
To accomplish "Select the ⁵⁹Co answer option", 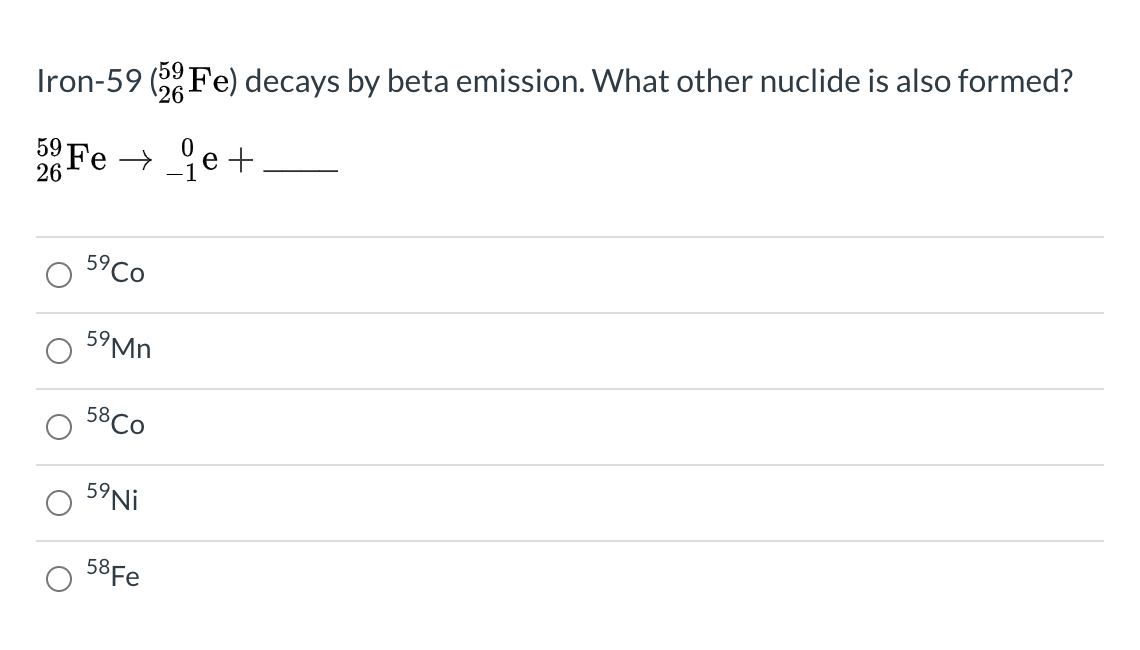I will [59, 274].
